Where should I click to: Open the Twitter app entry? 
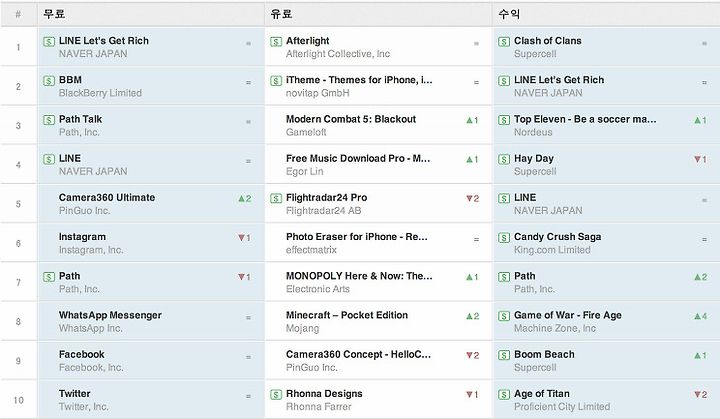[x=74, y=394]
